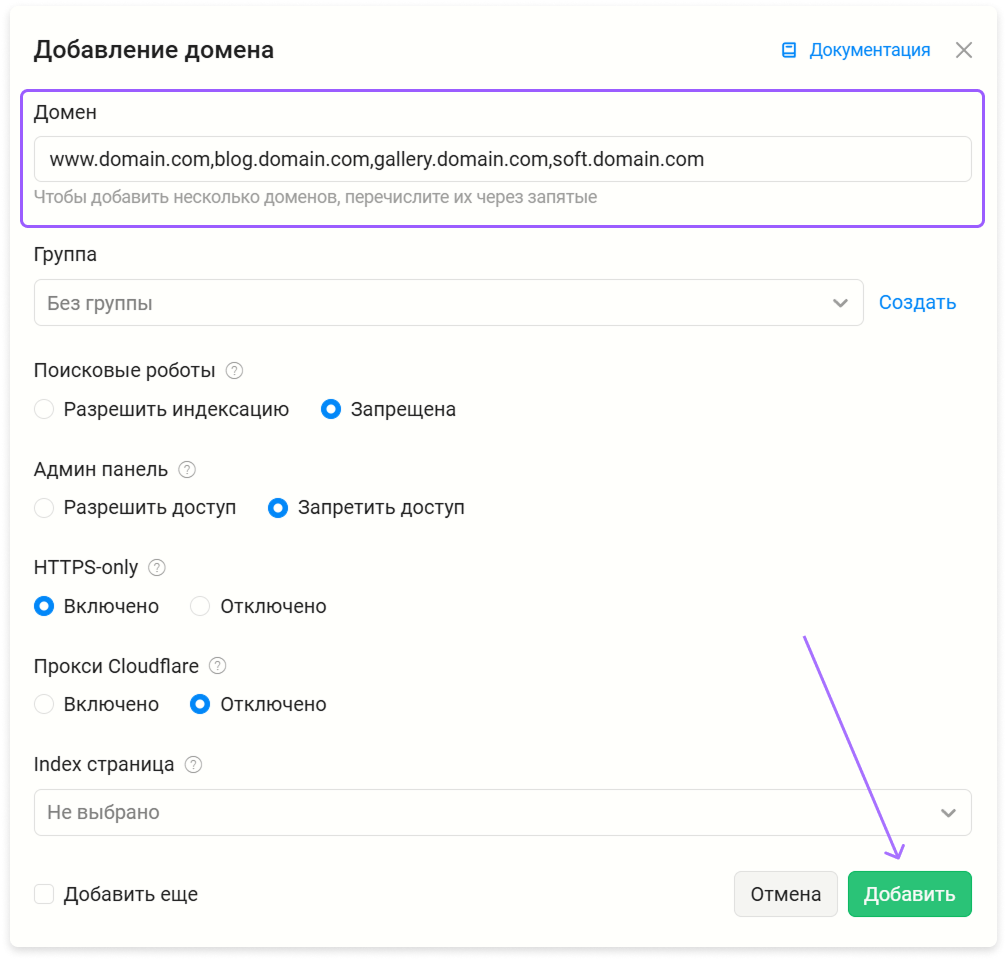The height and width of the screenshot is (961, 1007).
Task: Close the Добавление домена dialog
Action: tap(963, 50)
